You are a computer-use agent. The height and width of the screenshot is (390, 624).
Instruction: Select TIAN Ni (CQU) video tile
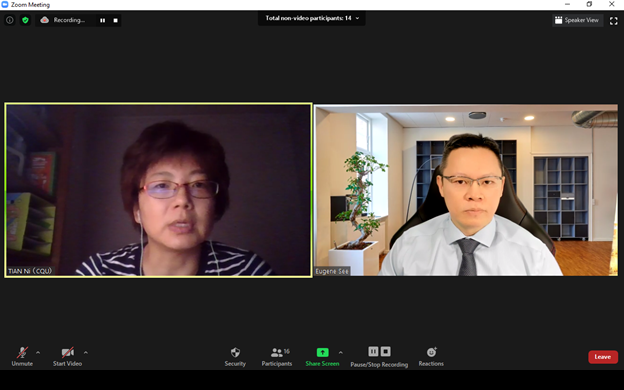click(x=158, y=190)
